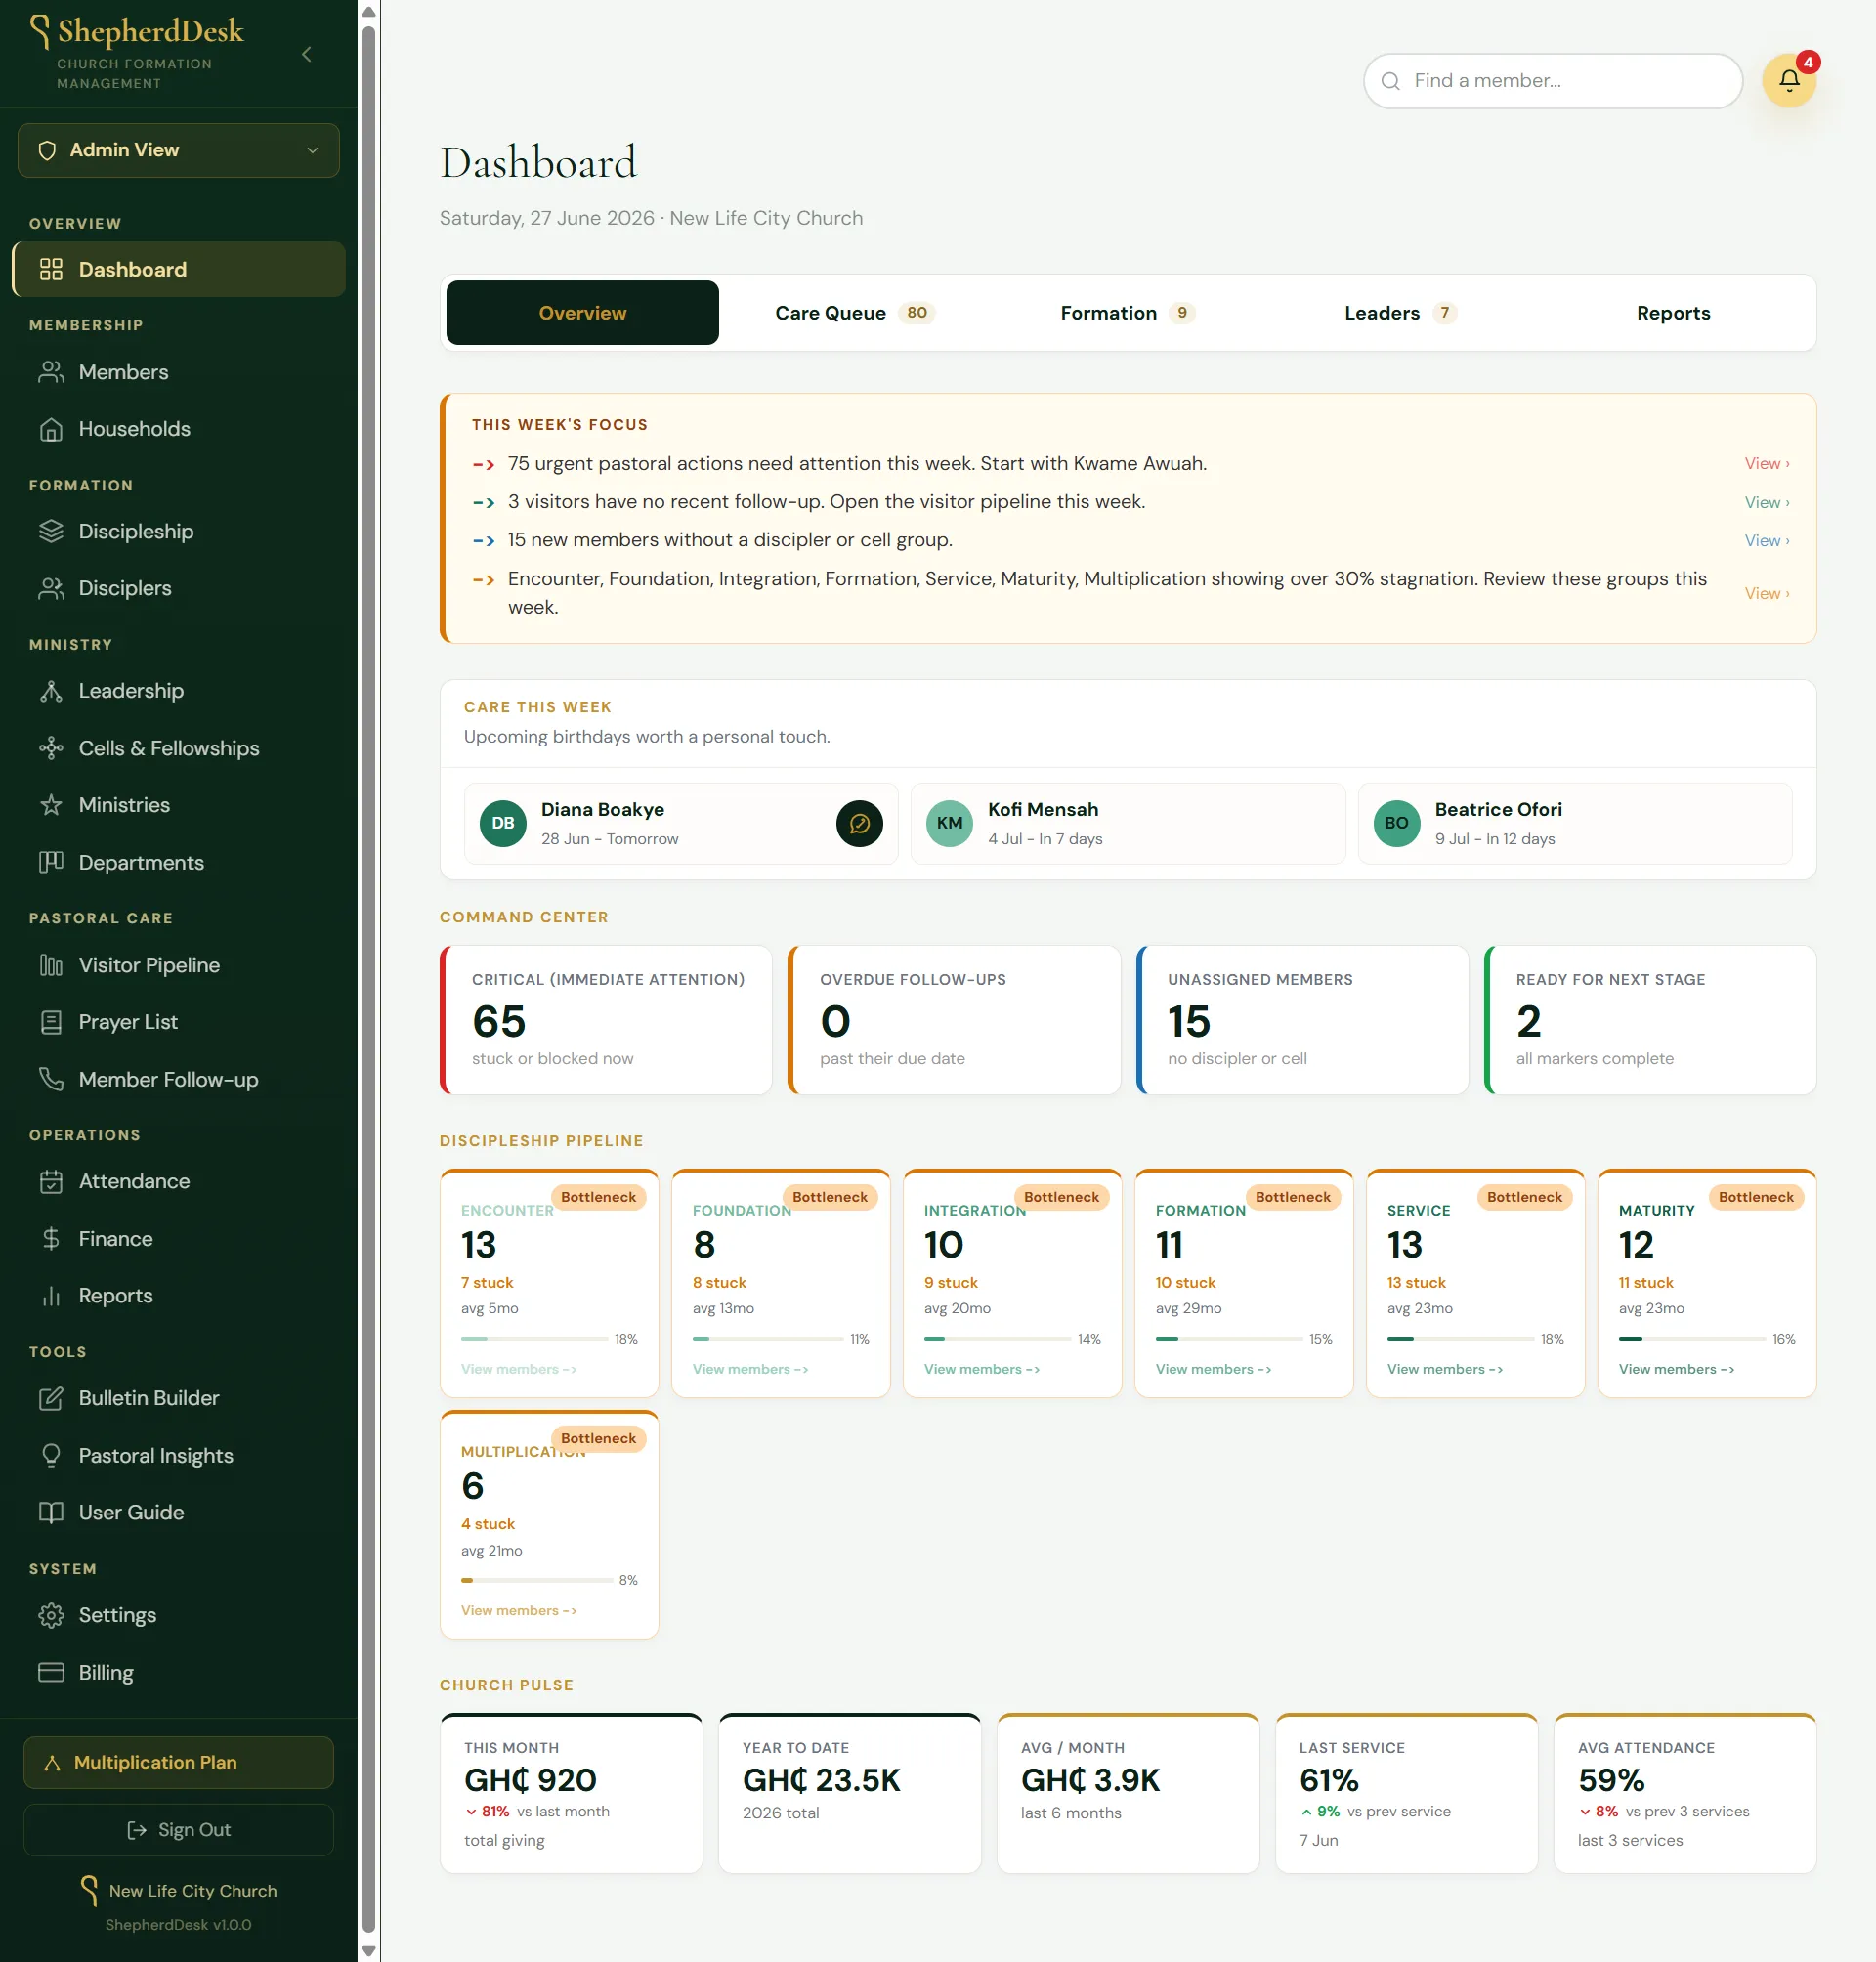This screenshot has width=1876, height=1962.
Task: Click the Service 18% progress bar
Action: 1460,1339
